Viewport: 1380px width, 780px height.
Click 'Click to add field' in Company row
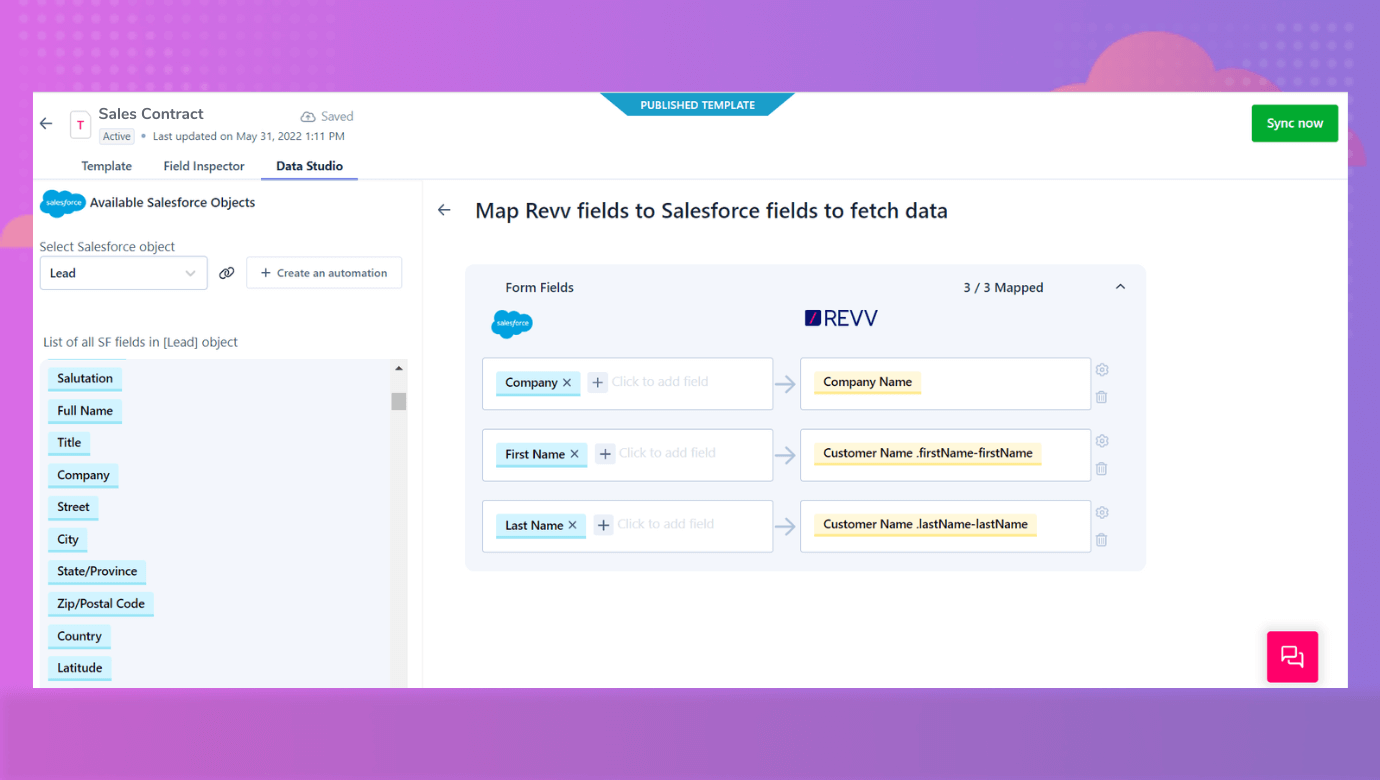point(660,382)
